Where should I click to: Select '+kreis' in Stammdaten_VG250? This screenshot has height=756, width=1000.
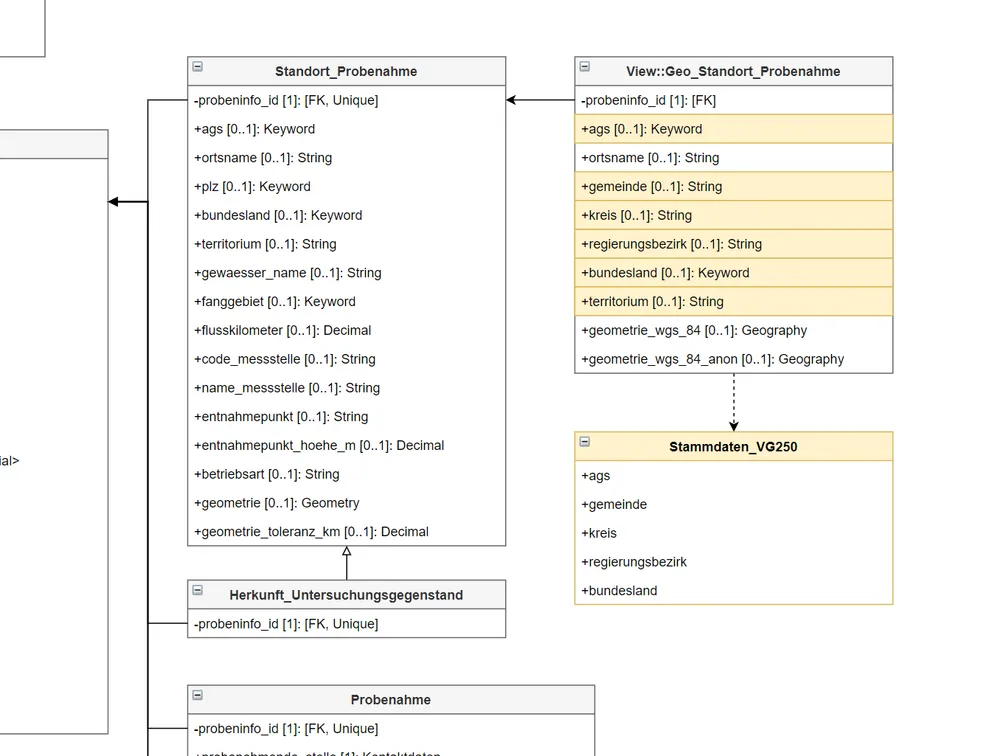(x=733, y=533)
